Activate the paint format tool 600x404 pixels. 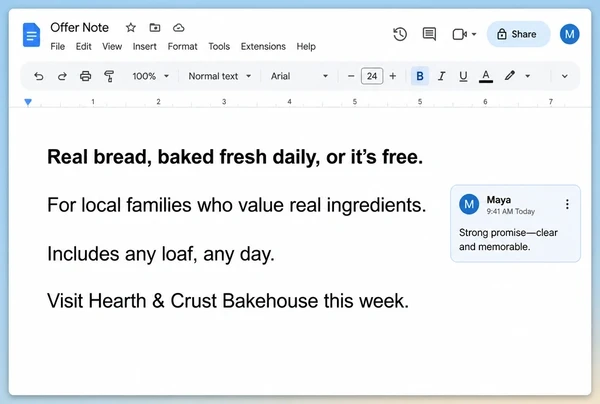(109, 76)
